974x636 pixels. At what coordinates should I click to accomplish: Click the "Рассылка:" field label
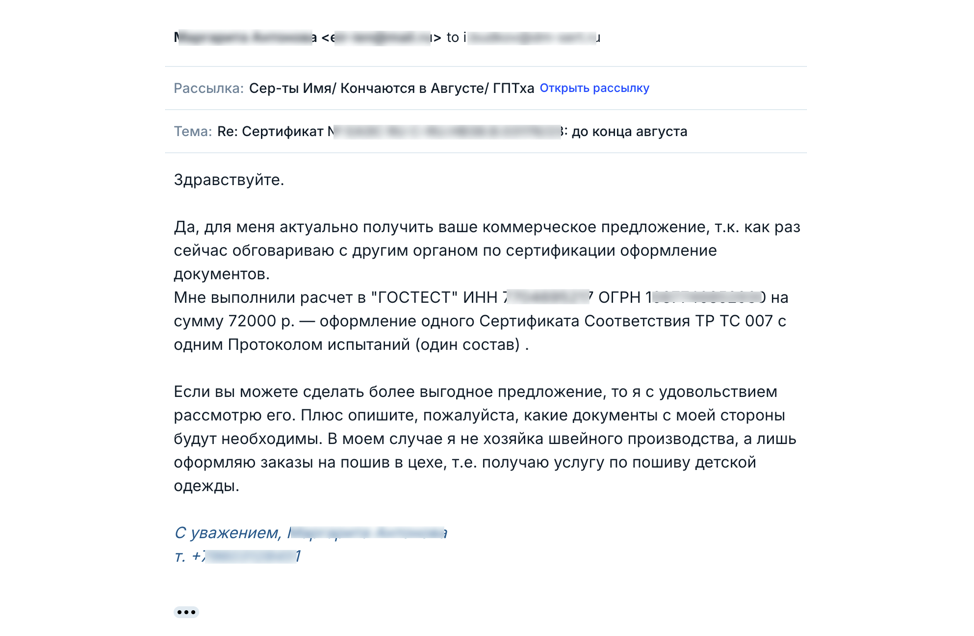pyautogui.click(x=209, y=88)
